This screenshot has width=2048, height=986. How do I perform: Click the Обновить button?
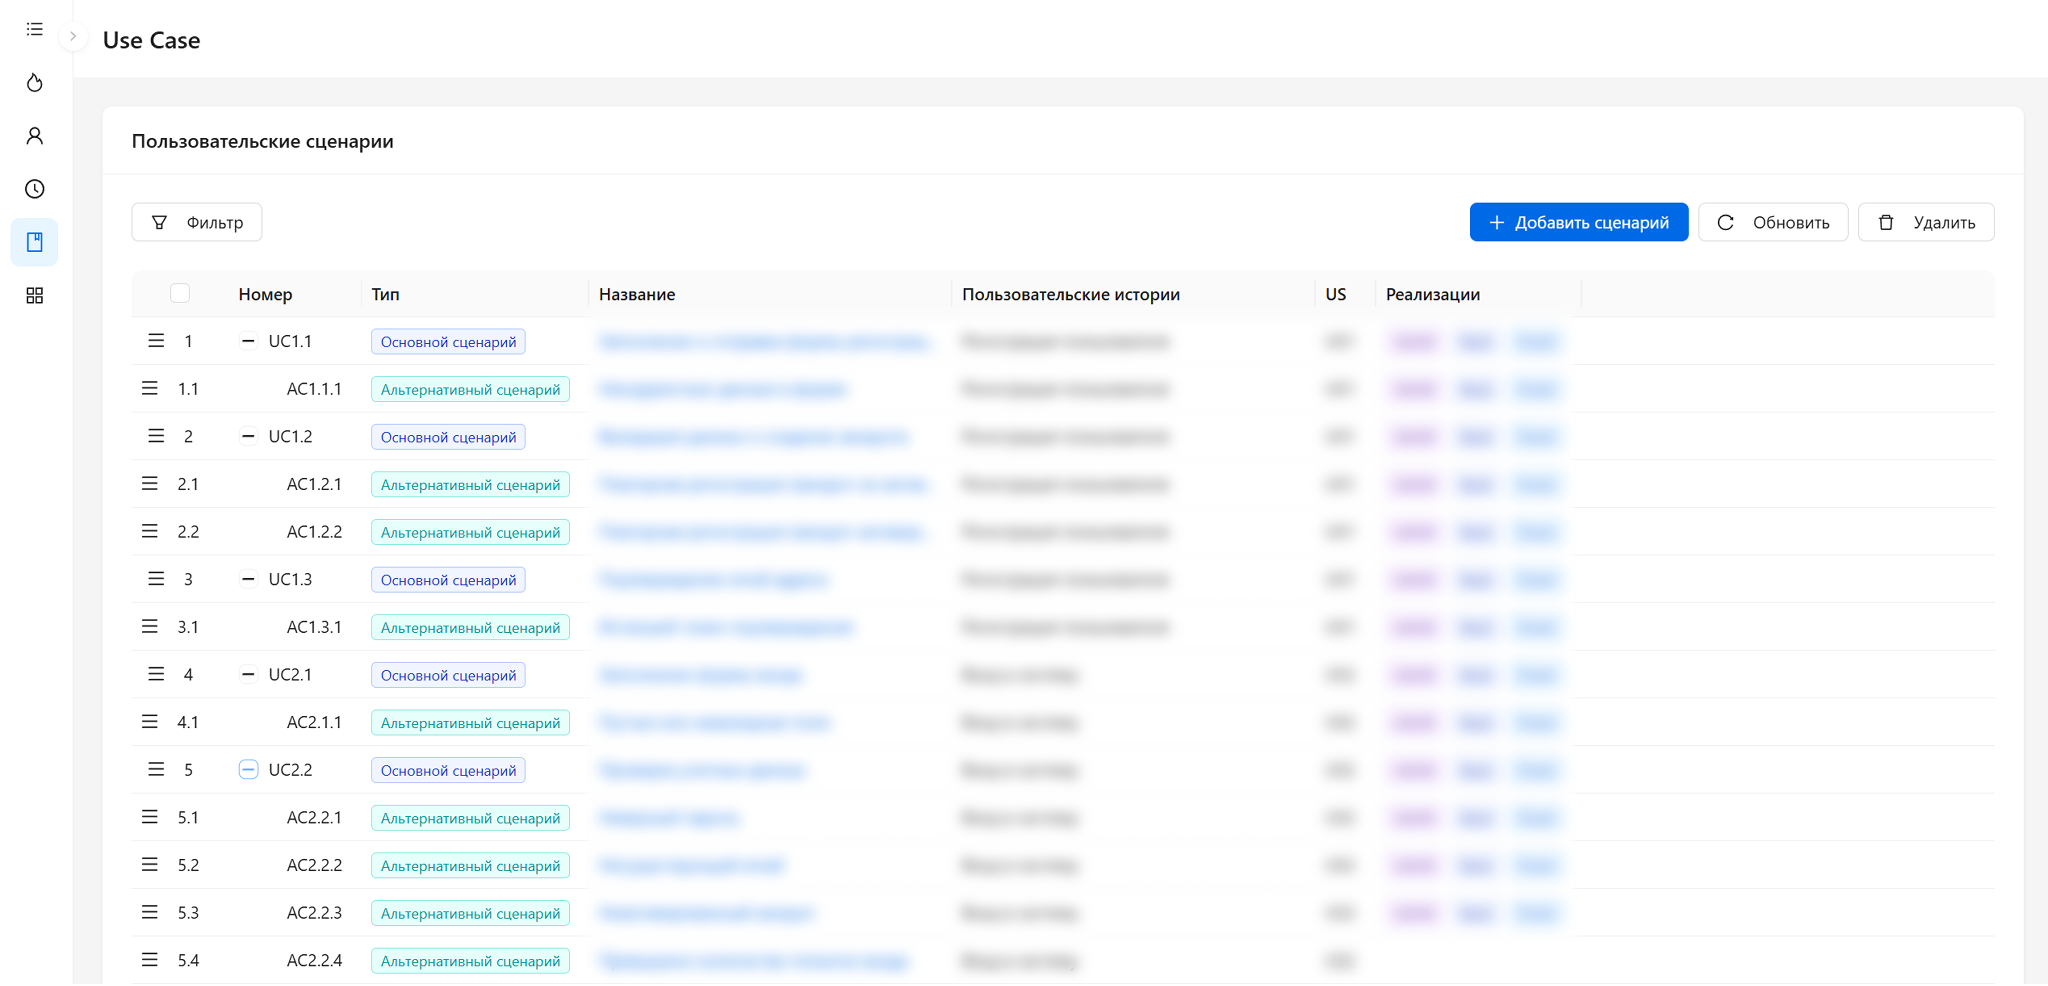coord(1772,222)
